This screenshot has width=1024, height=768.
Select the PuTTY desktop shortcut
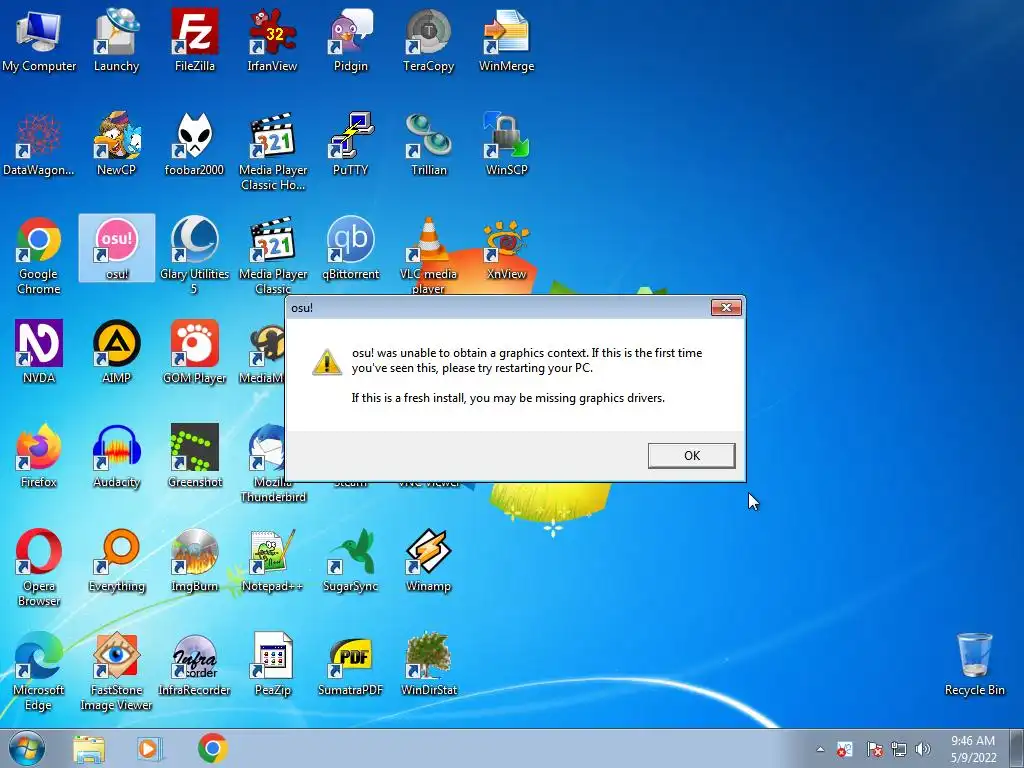point(351,144)
